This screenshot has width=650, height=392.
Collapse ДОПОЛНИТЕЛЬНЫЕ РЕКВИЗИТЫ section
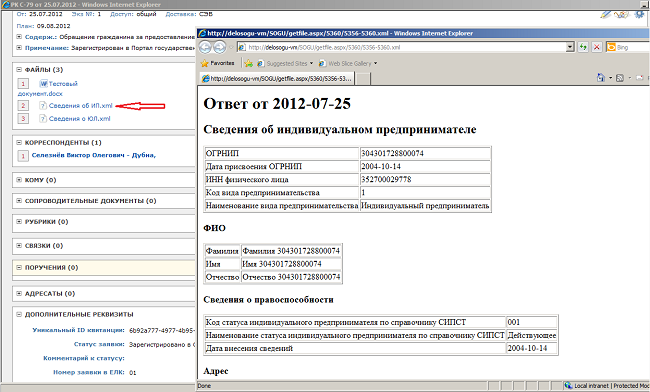[x=19, y=315]
